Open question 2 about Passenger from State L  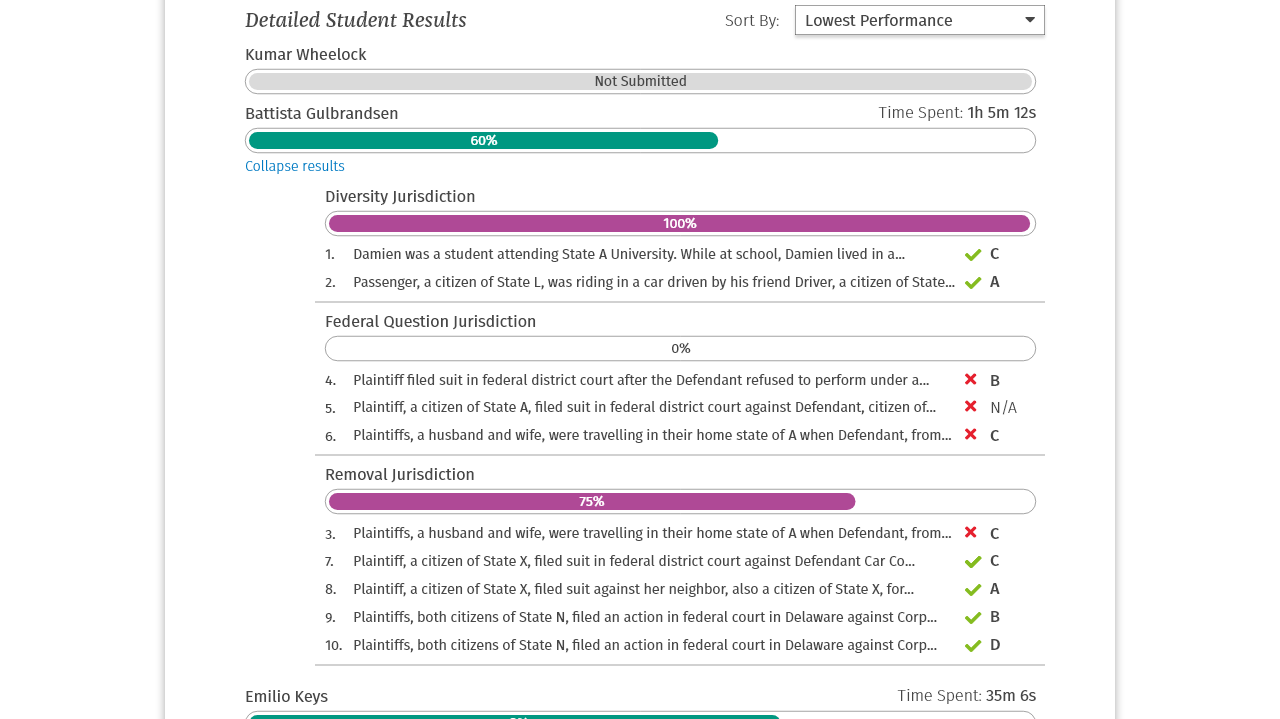pos(653,282)
